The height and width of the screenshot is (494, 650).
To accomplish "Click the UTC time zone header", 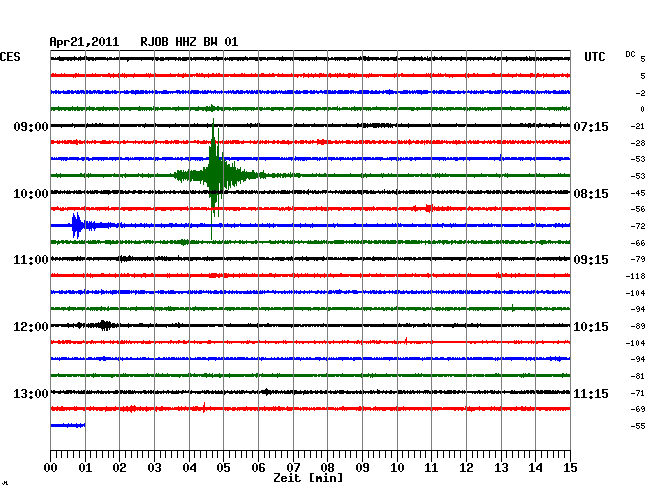I will (x=594, y=57).
